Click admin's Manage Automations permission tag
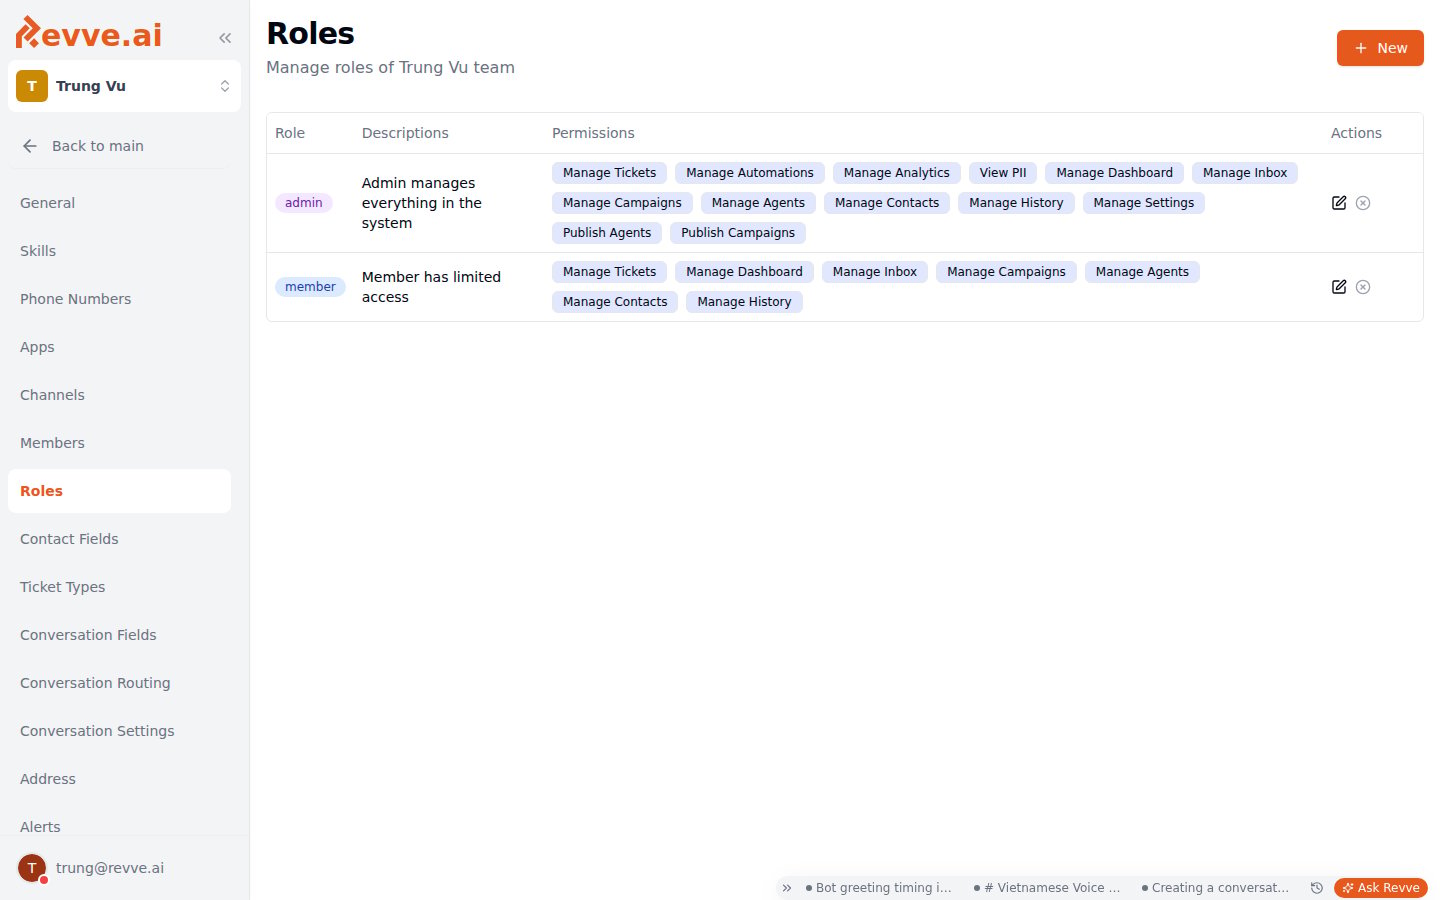Screen dimensions: 1440x900 click(750, 173)
